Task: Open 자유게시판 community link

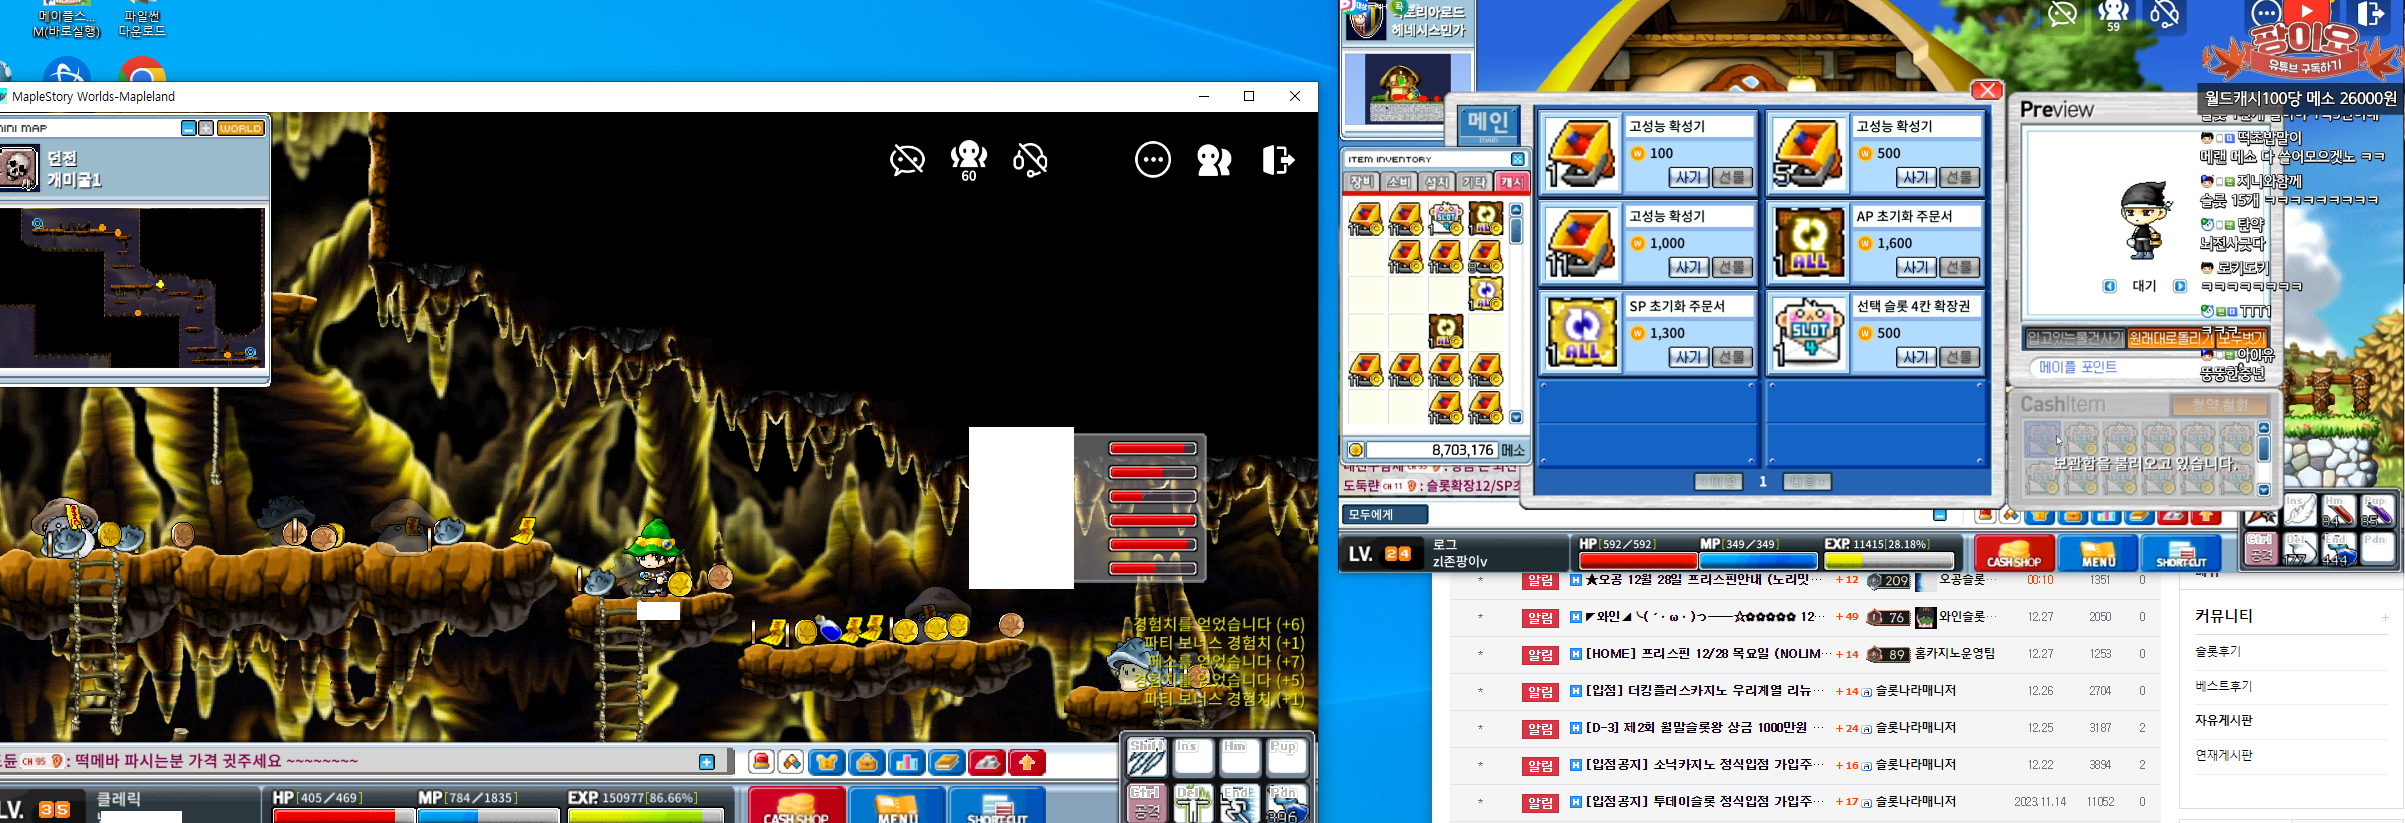Action: tap(2223, 720)
